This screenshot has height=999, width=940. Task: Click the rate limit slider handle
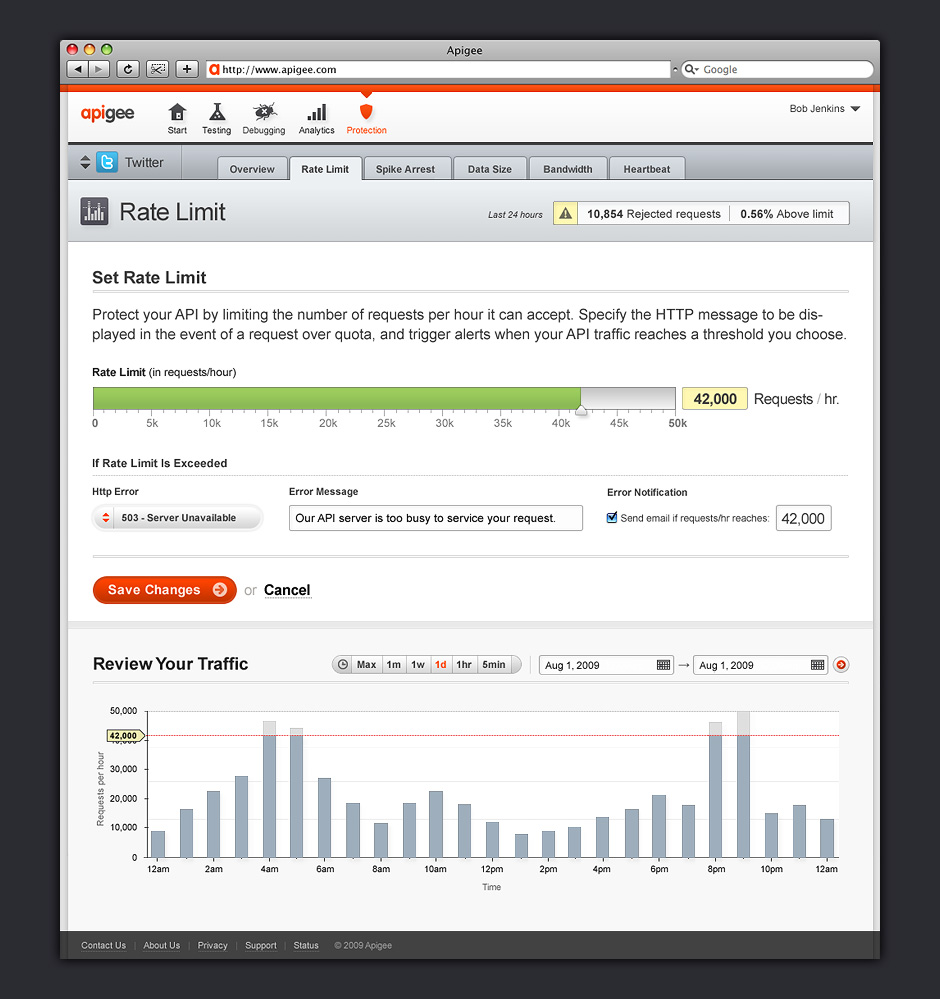[x=581, y=410]
